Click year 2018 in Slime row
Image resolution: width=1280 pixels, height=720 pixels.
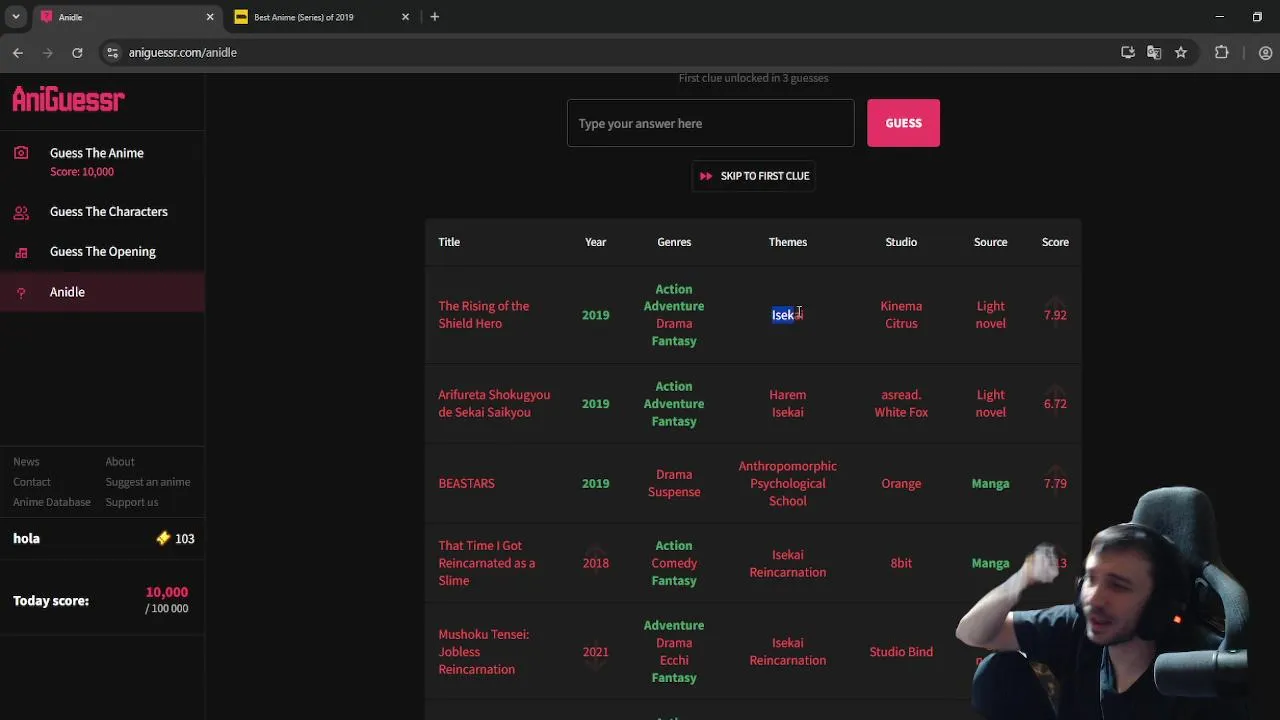coord(595,563)
